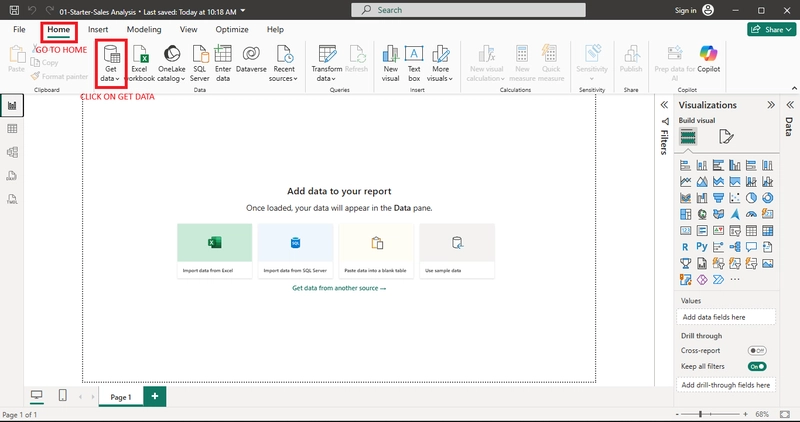Screen dimensions: 800x422
Task: Select the Python (Py) visual
Action: [702, 247]
